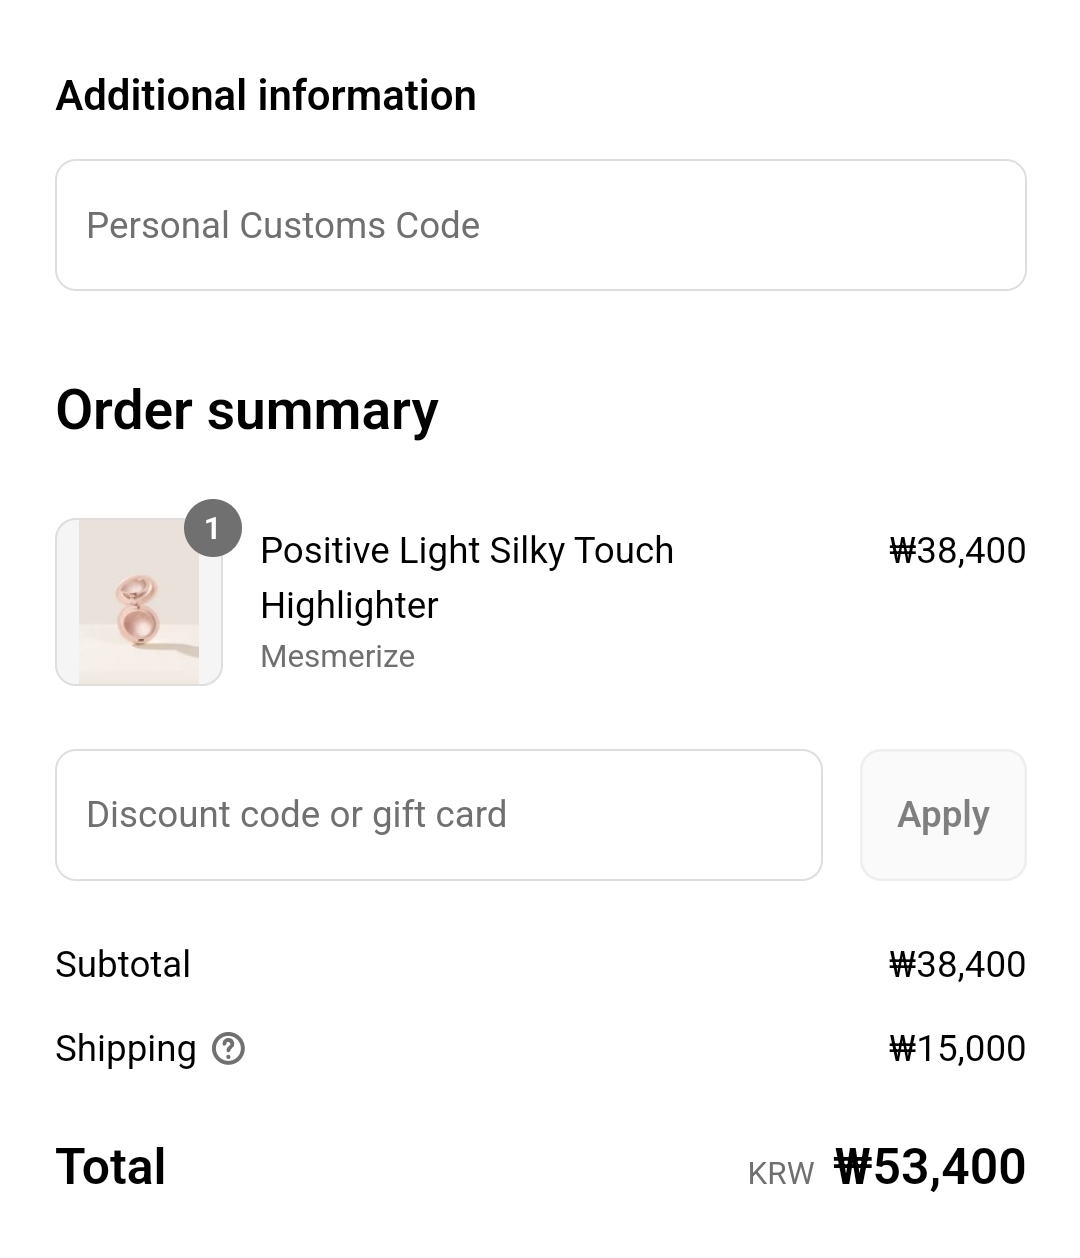Click the won symbol in the total amount
1080x1258 pixels.
pos(852,1167)
